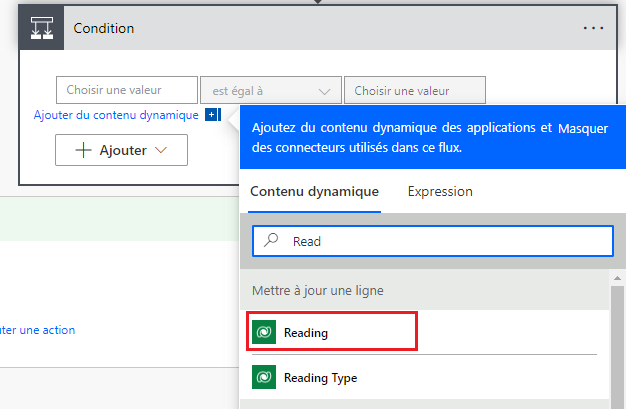Image resolution: width=626 pixels, height=409 pixels.
Task: Switch to the Contenu dynamique tab
Action: tap(314, 192)
